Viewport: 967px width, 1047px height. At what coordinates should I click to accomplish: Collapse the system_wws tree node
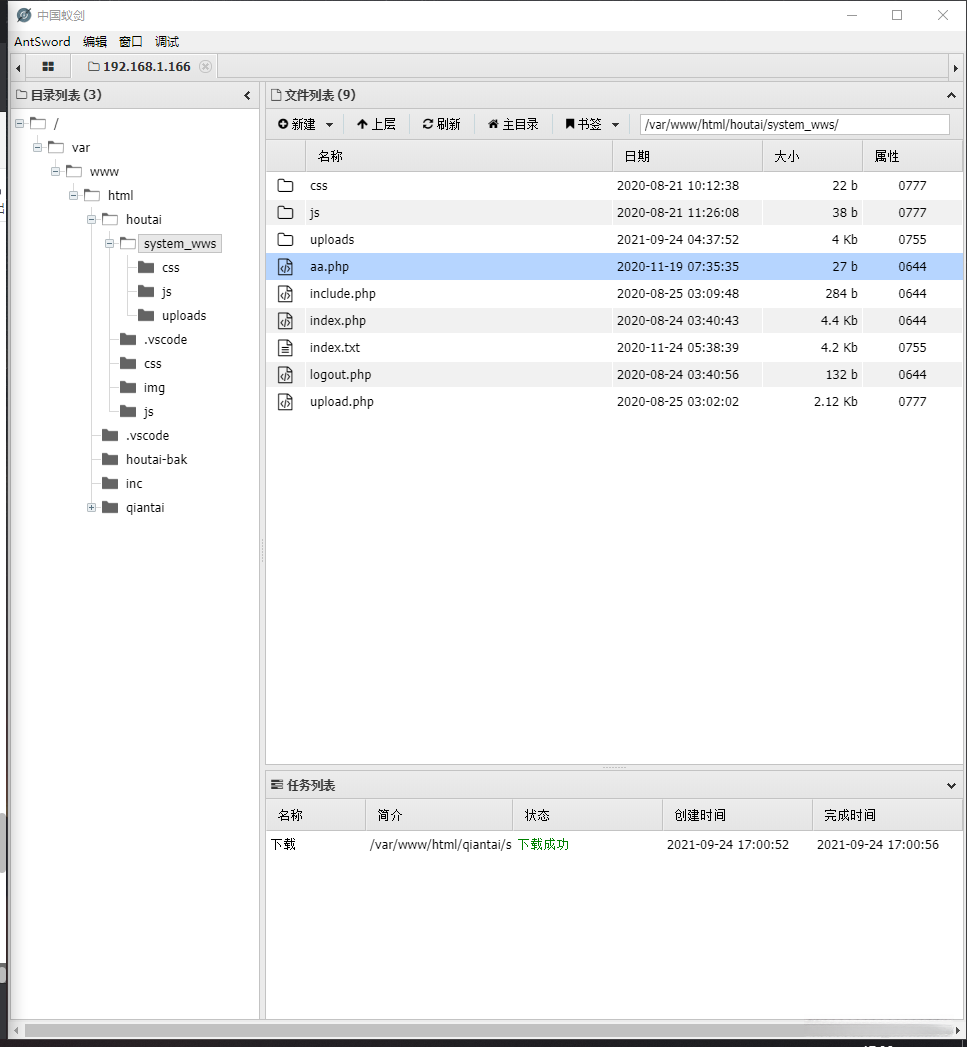click(110, 244)
